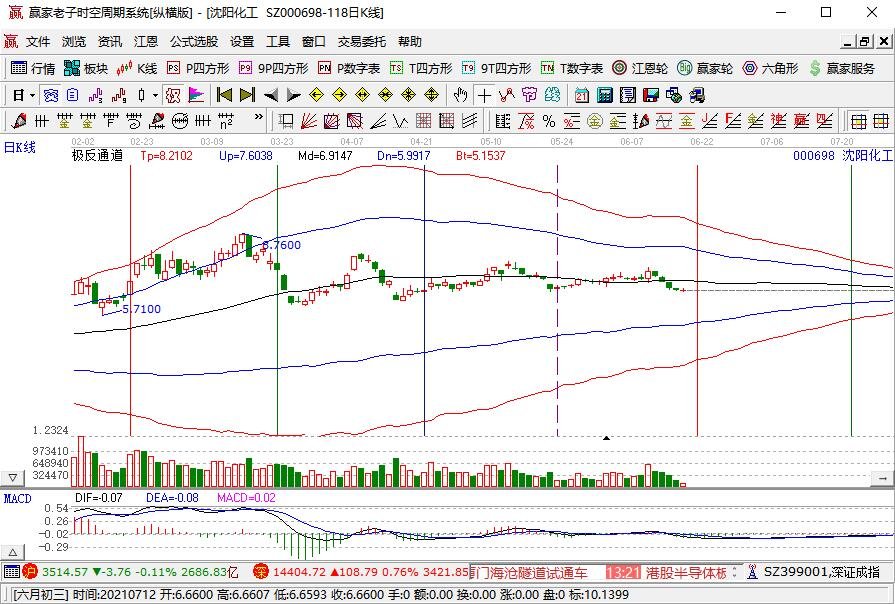895x604 pixels.
Task: Open the 江恩轮 Gann wheel tool
Action: (x=640, y=69)
